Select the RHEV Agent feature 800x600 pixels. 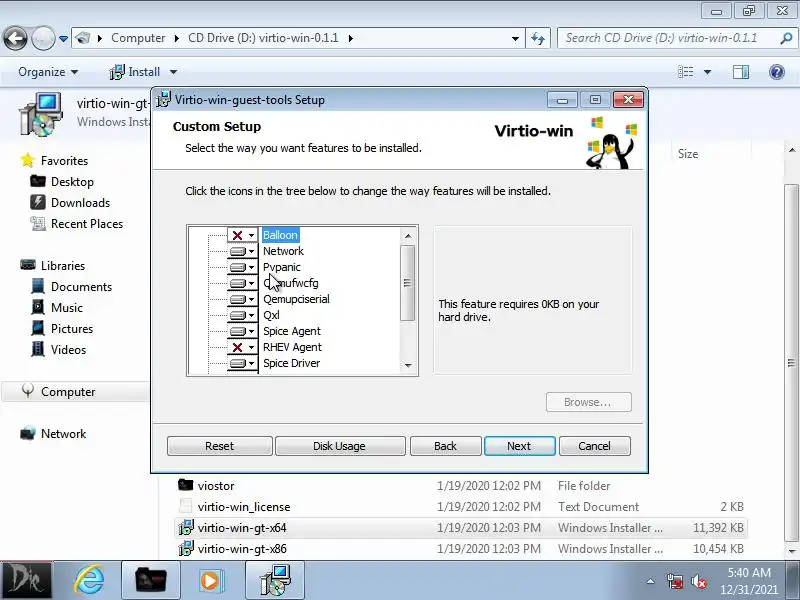(x=292, y=347)
